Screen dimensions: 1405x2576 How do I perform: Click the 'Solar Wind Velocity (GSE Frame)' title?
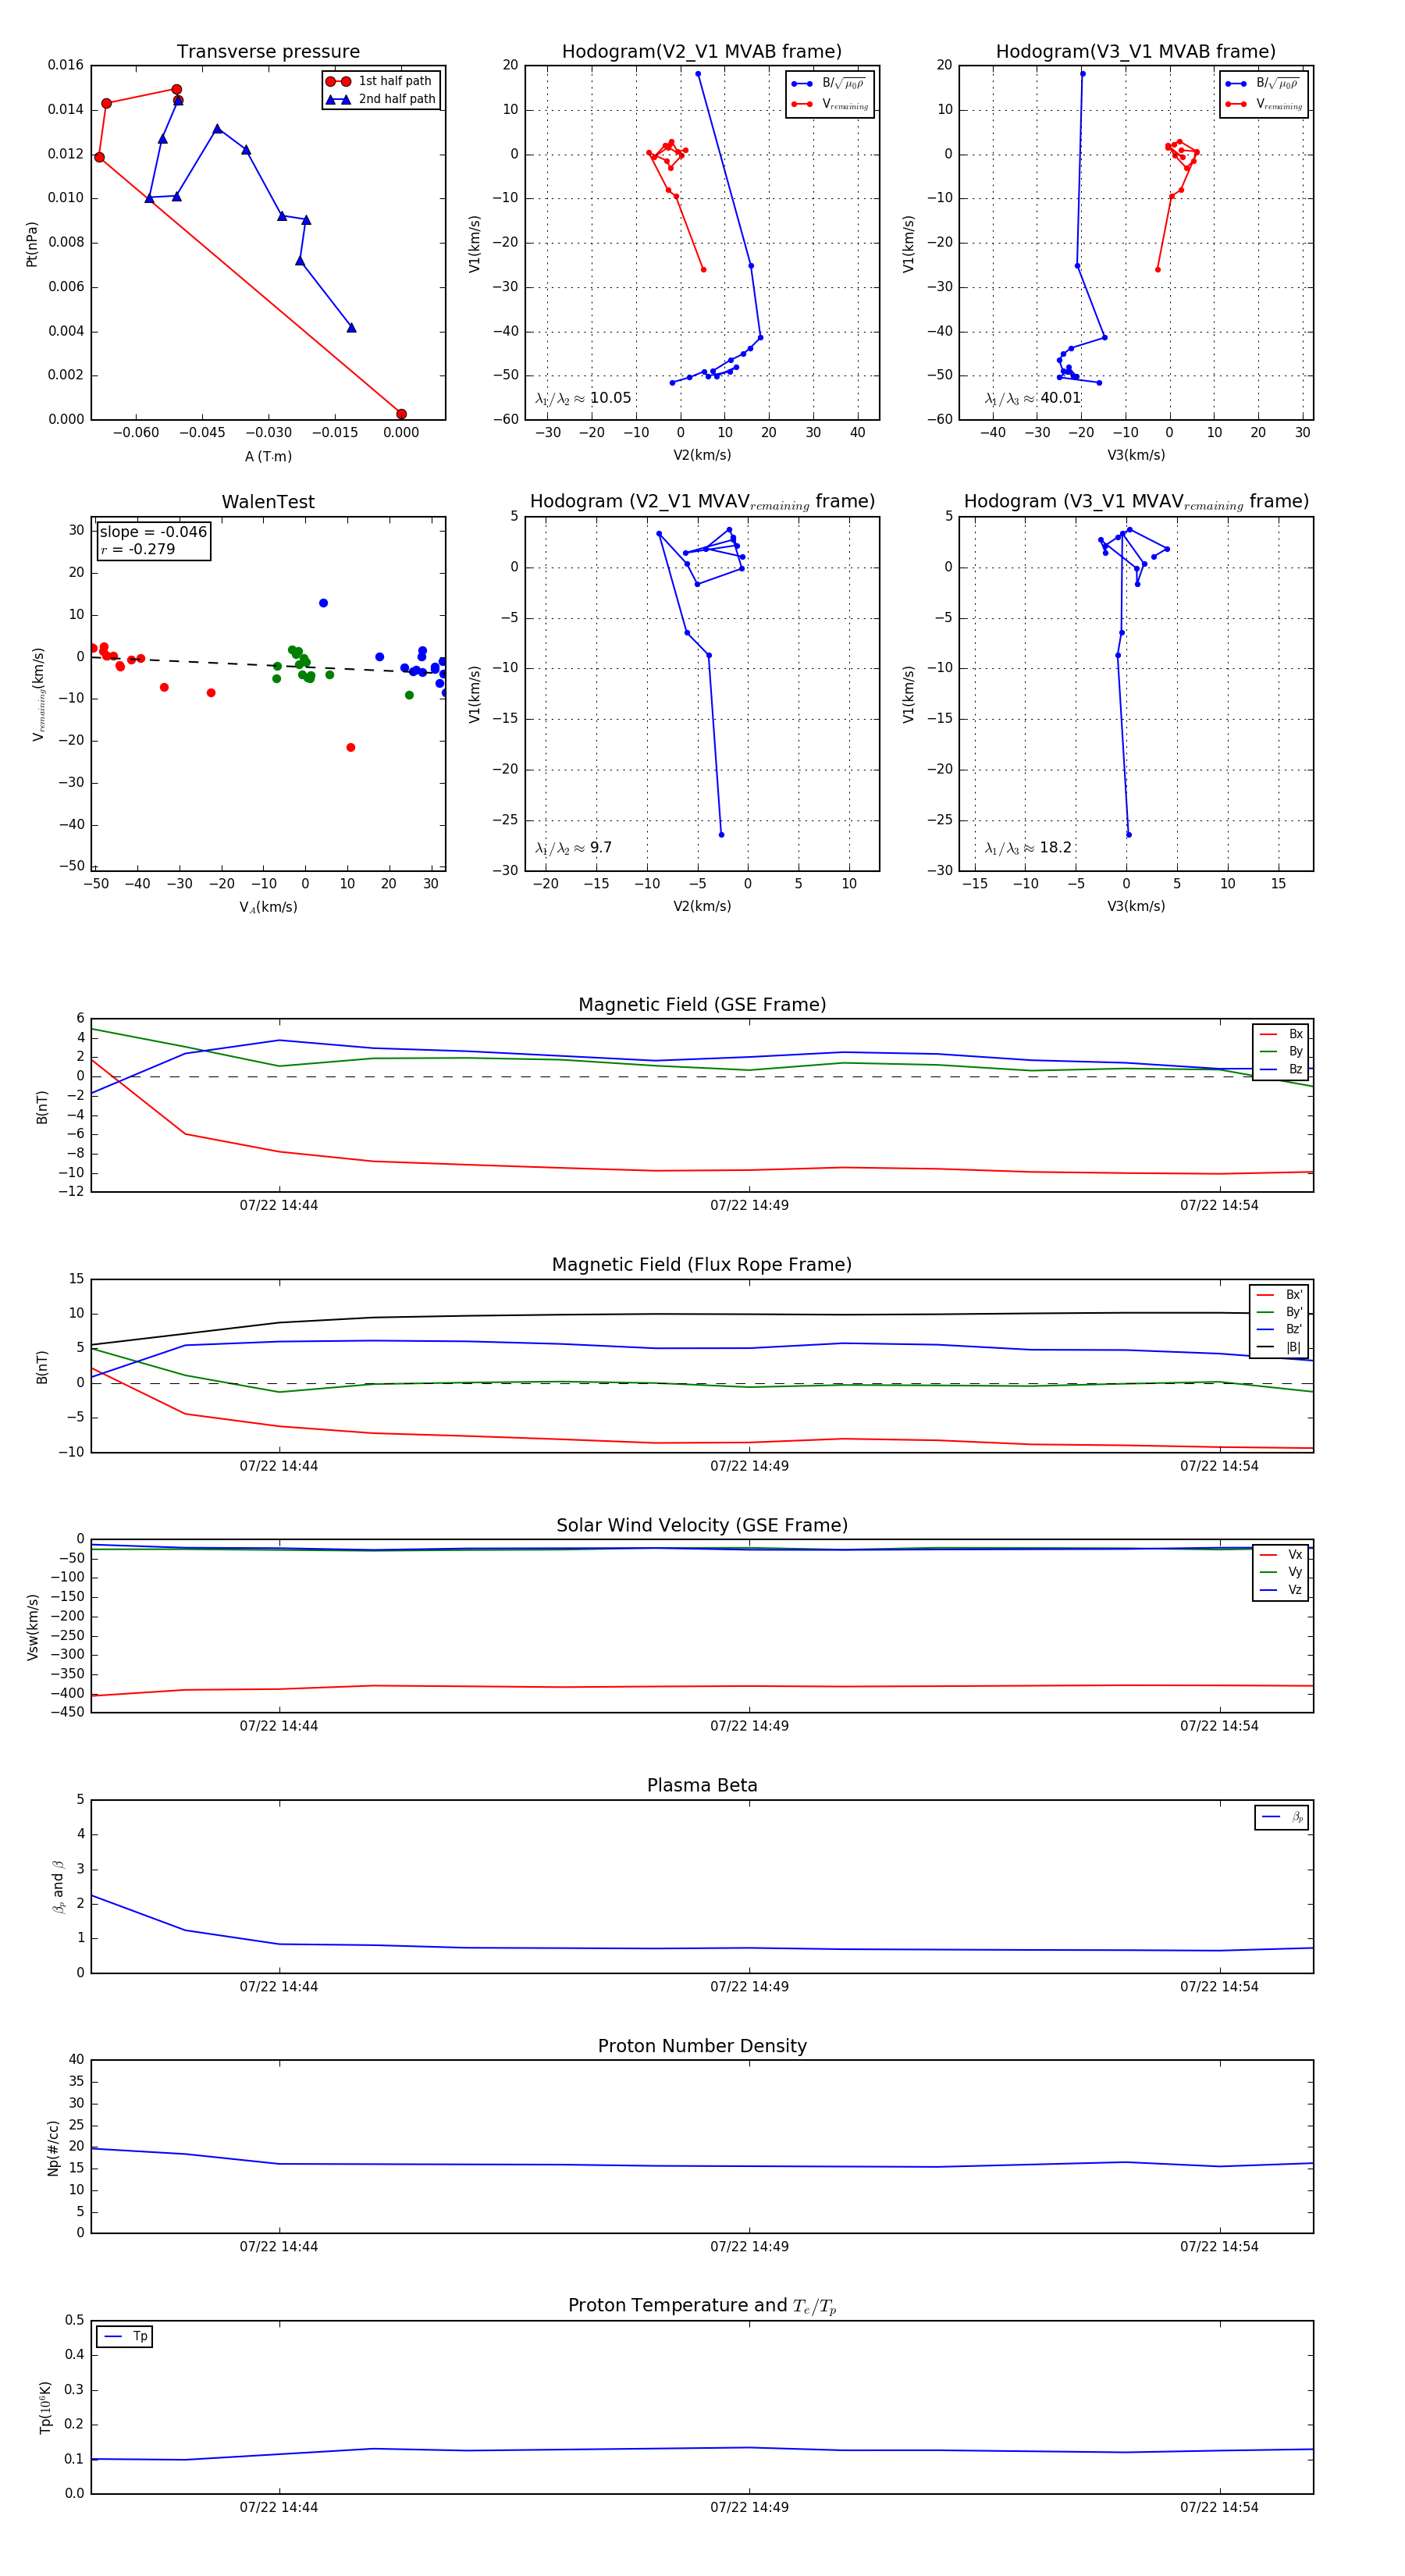pos(702,1525)
